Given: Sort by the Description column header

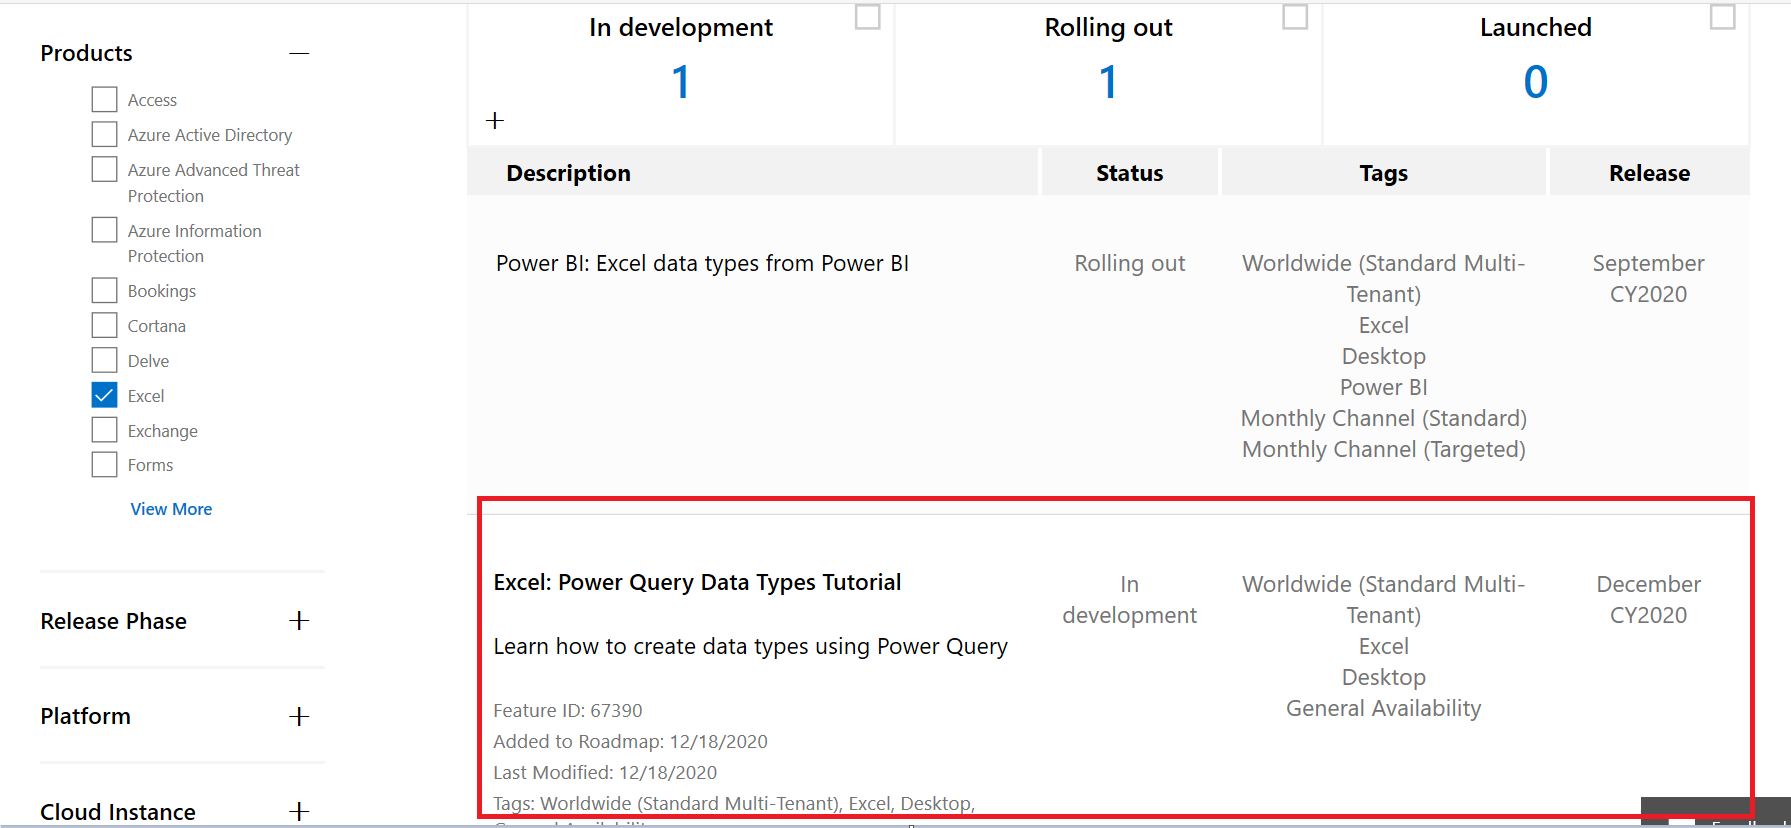Looking at the screenshot, I should pyautogui.click(x=568, y=173).
